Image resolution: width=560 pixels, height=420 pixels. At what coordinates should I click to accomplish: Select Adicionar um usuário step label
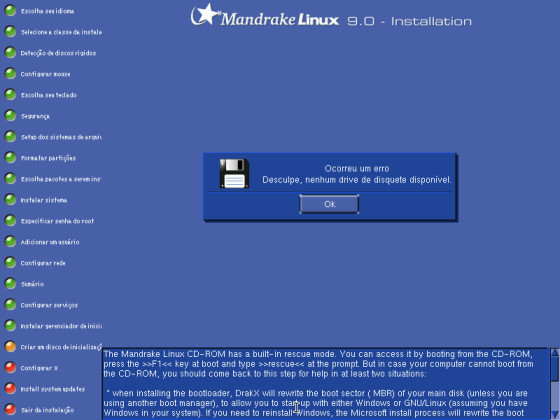coord(50,242)
